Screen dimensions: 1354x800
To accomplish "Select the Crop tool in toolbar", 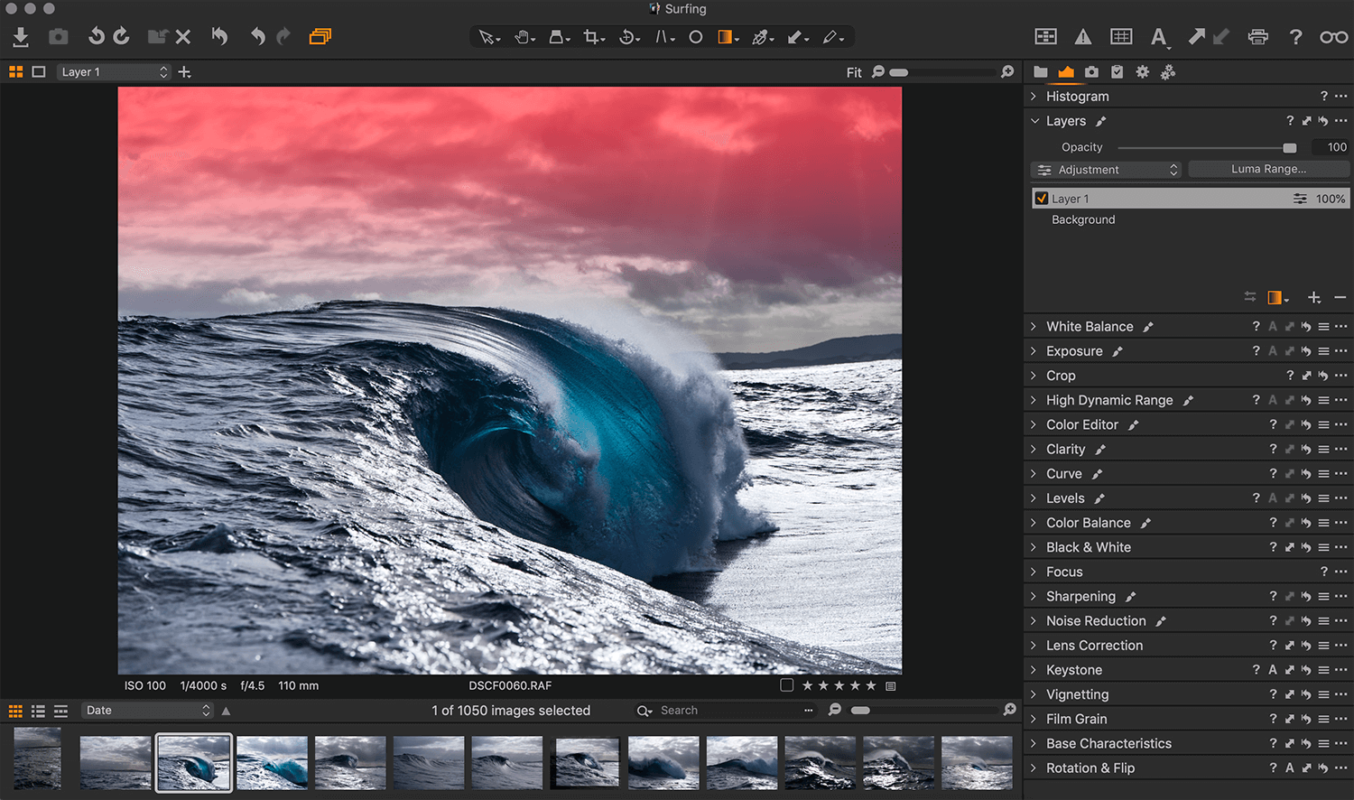I will (x=592, y=37).
